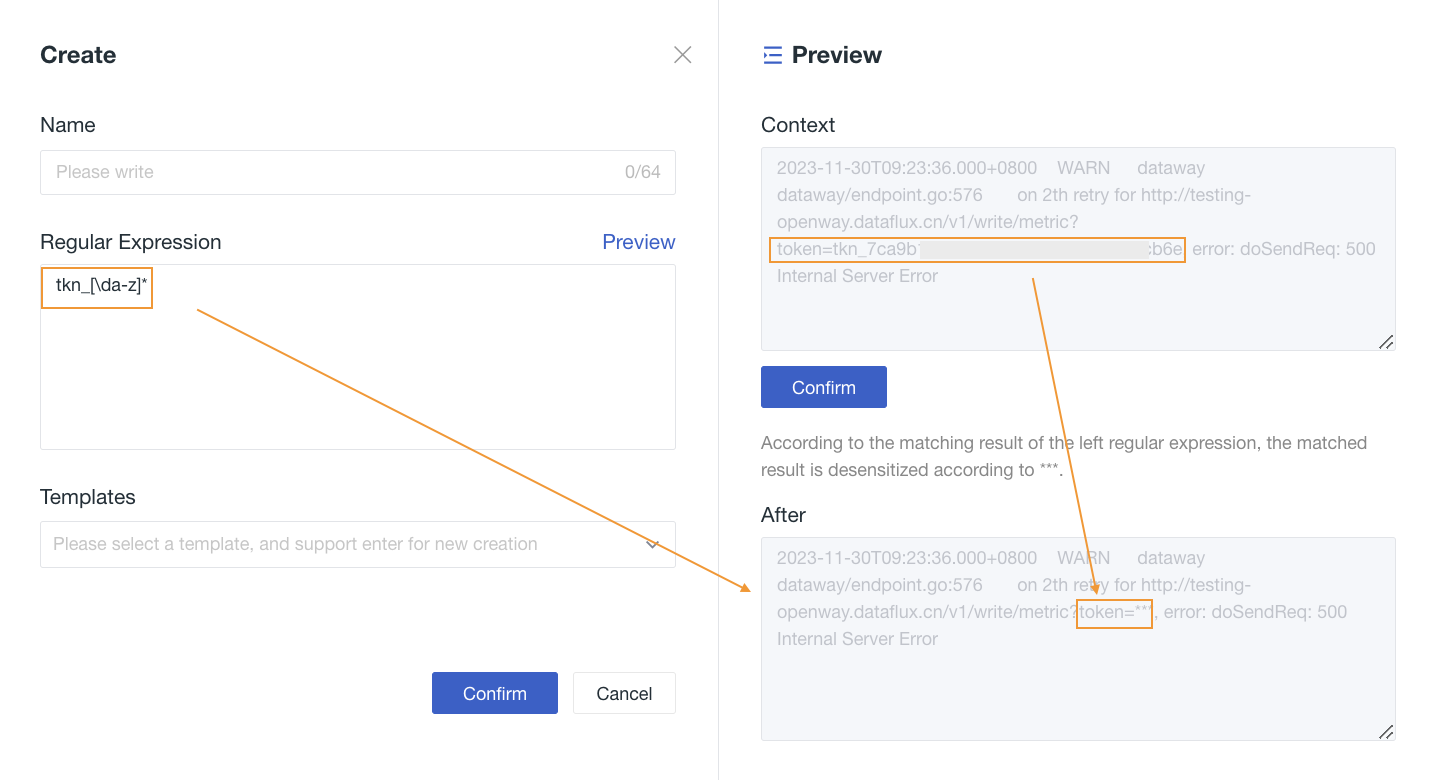Click the masked token=*** text in After

pyautogui.click(x=1115, y=612)
